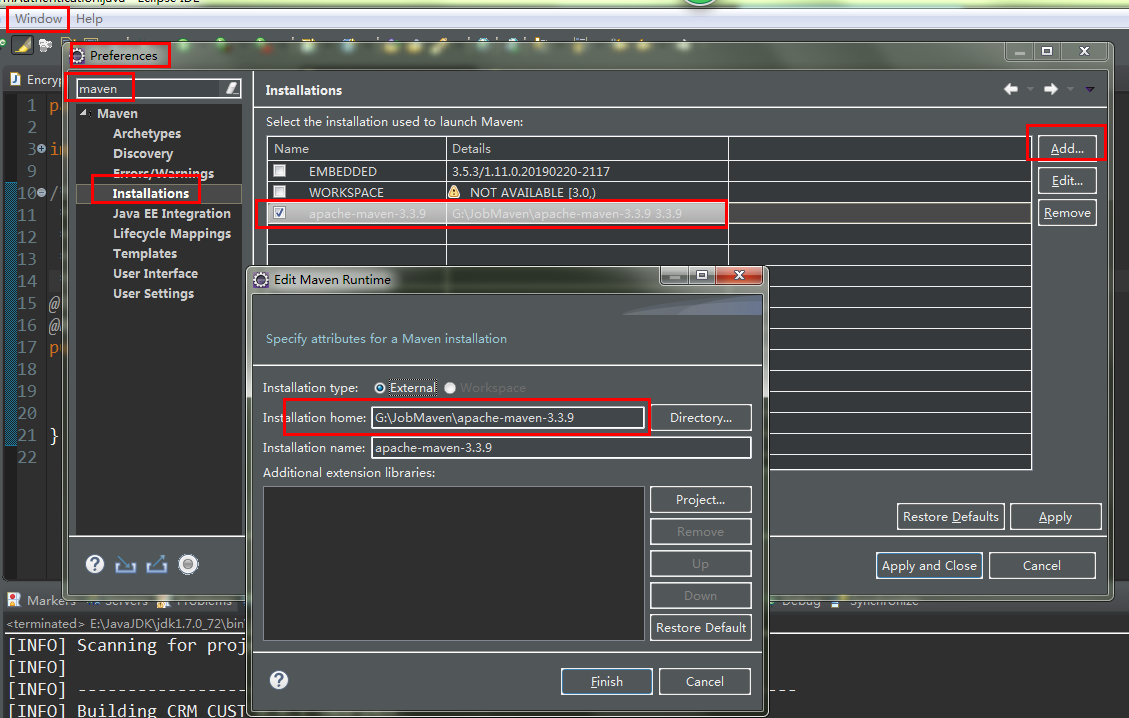The width and height of the screenshot is (1129, 718).
Task: Click Restore Defaults in Preferences
Action: pyautogui.click(x=950, y=516)
